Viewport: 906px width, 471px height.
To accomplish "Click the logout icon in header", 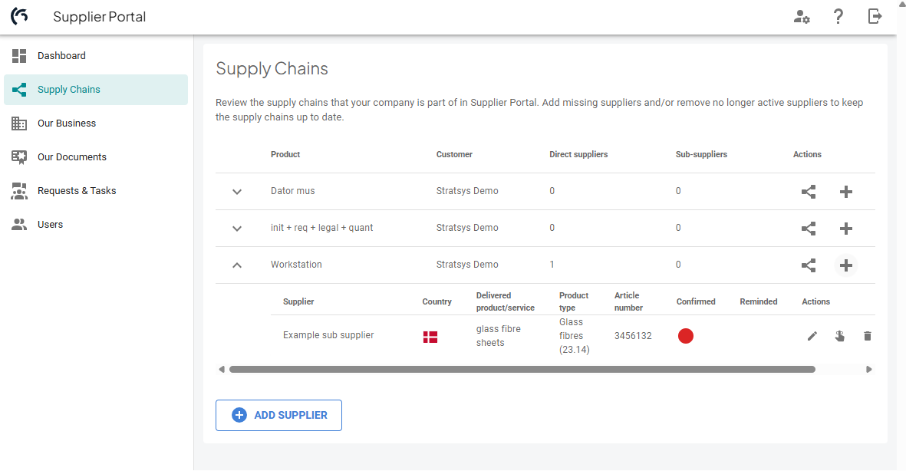I will (x=875, y=16).
